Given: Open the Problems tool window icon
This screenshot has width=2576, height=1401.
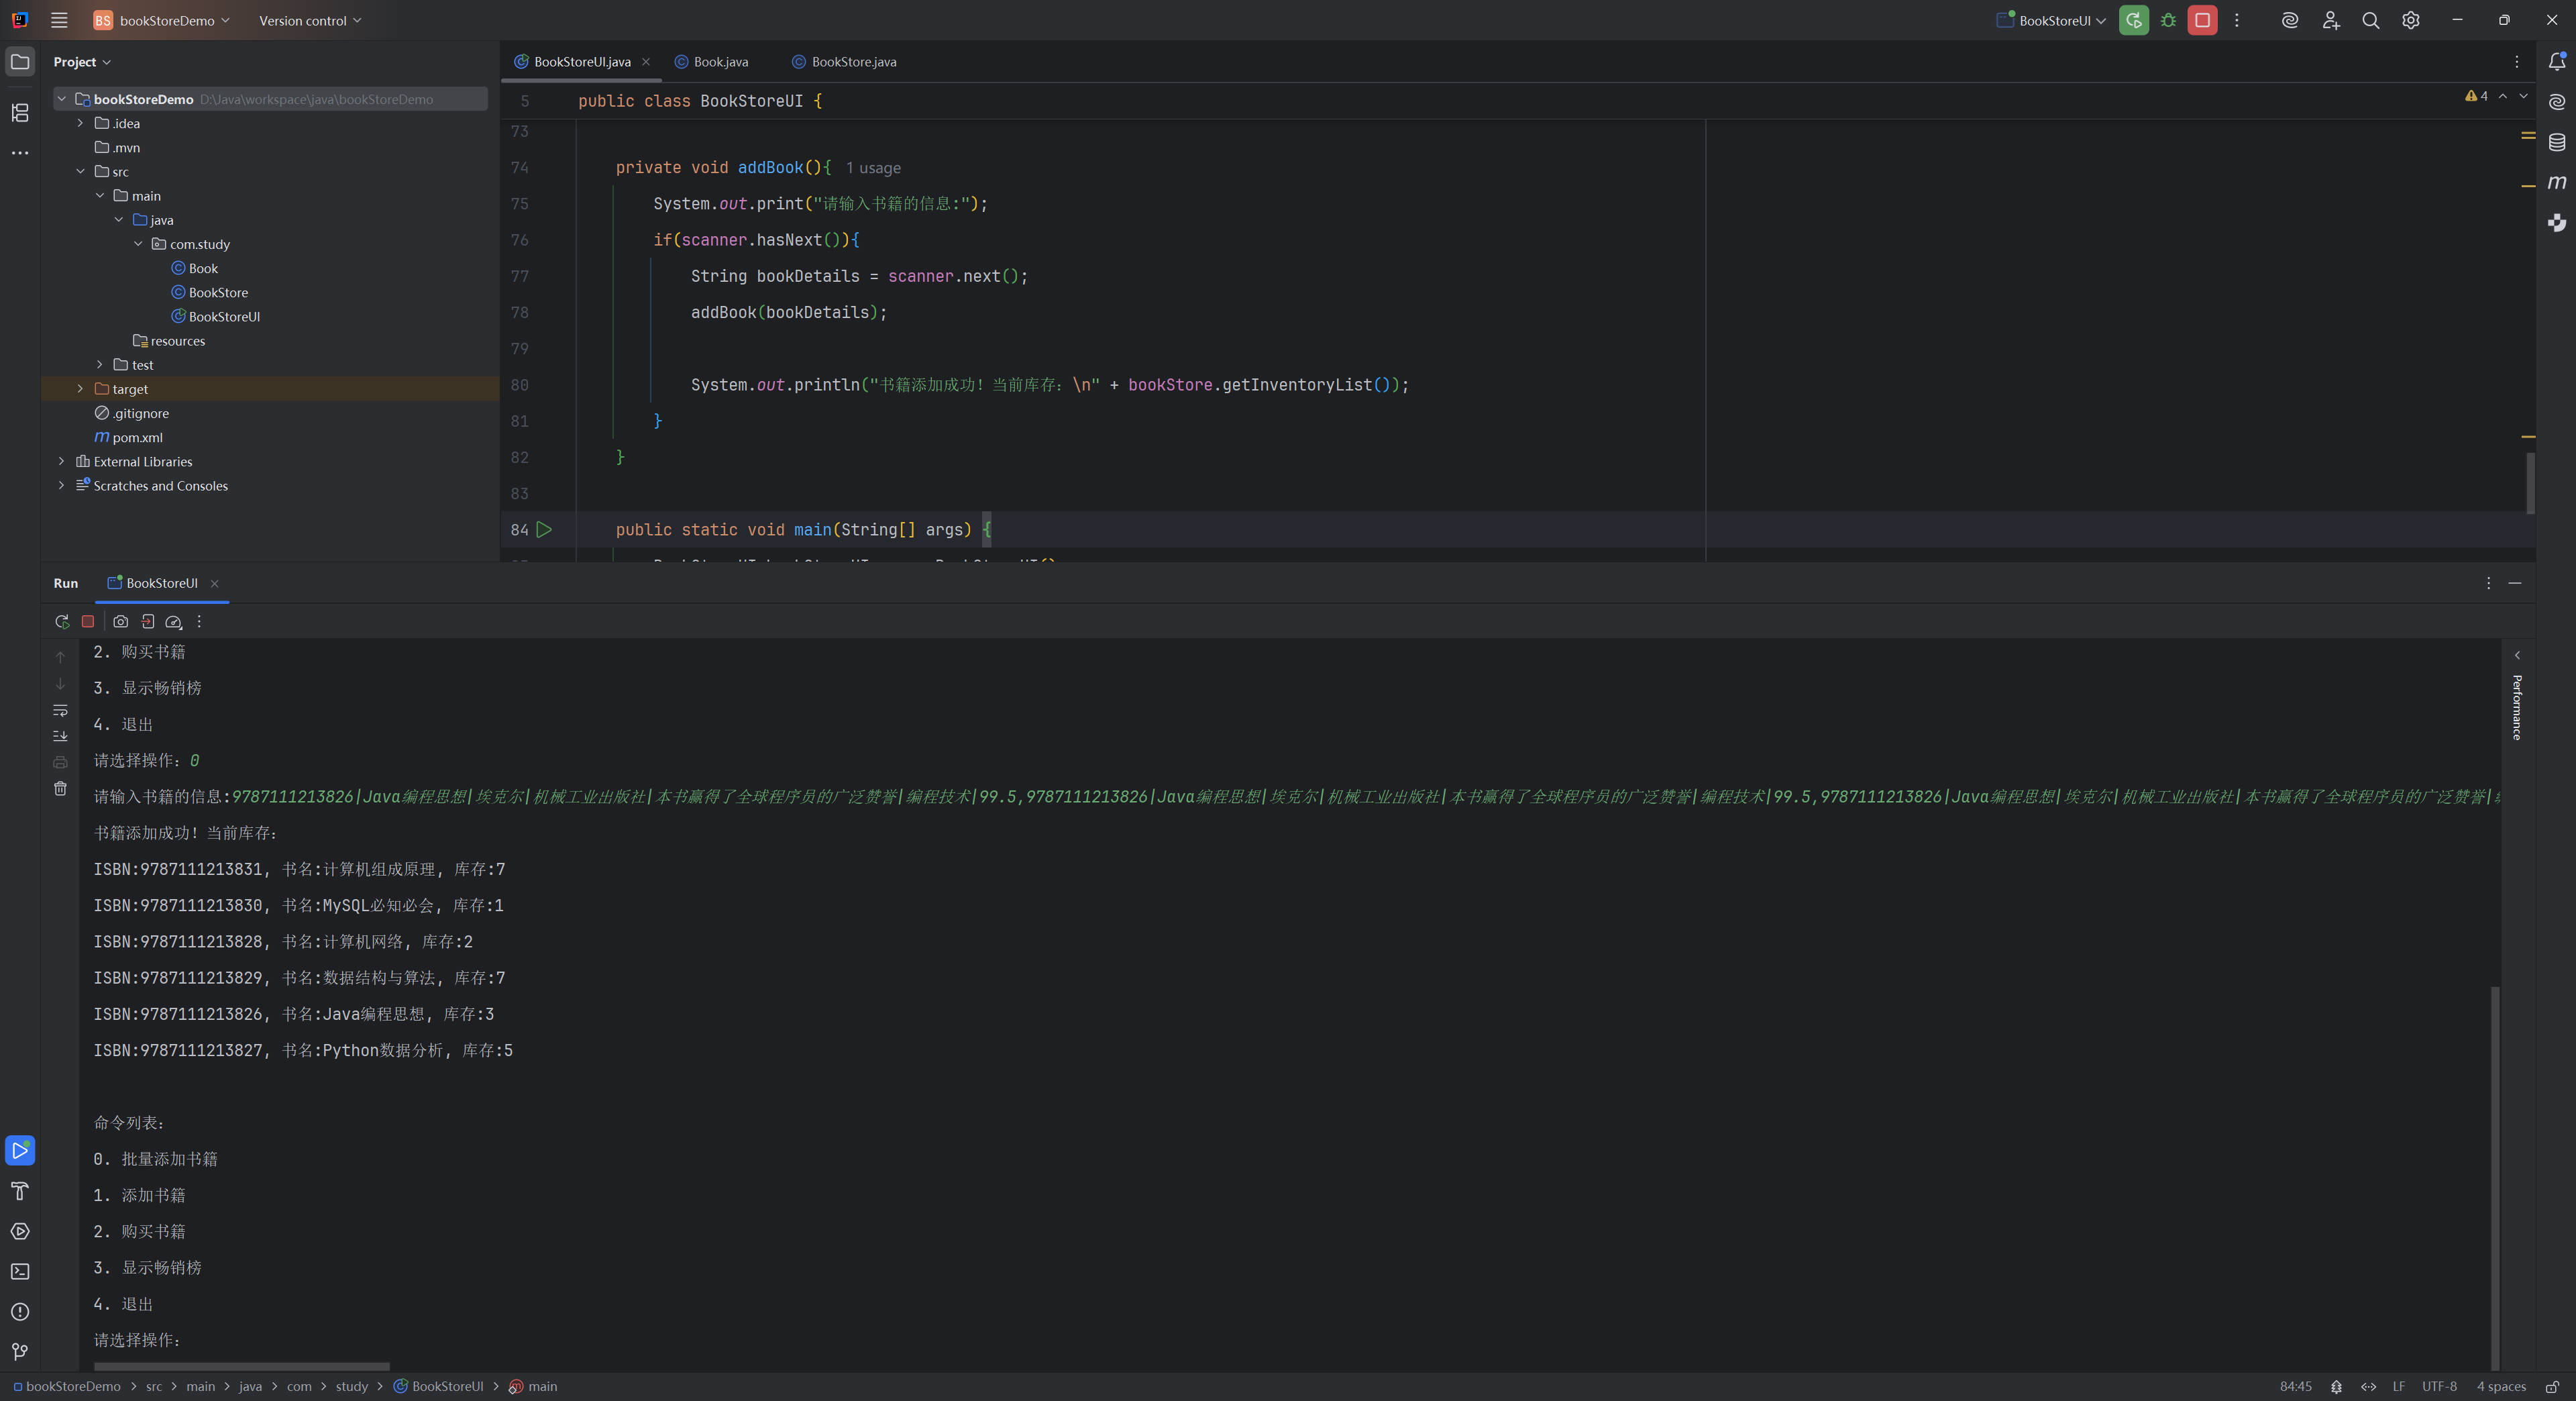Looking at the screenshot, I should (20, 1311).
